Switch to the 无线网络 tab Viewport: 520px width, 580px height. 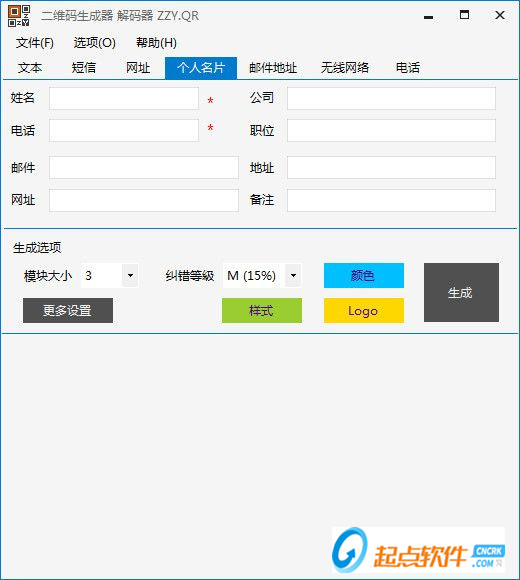[345, 68]
